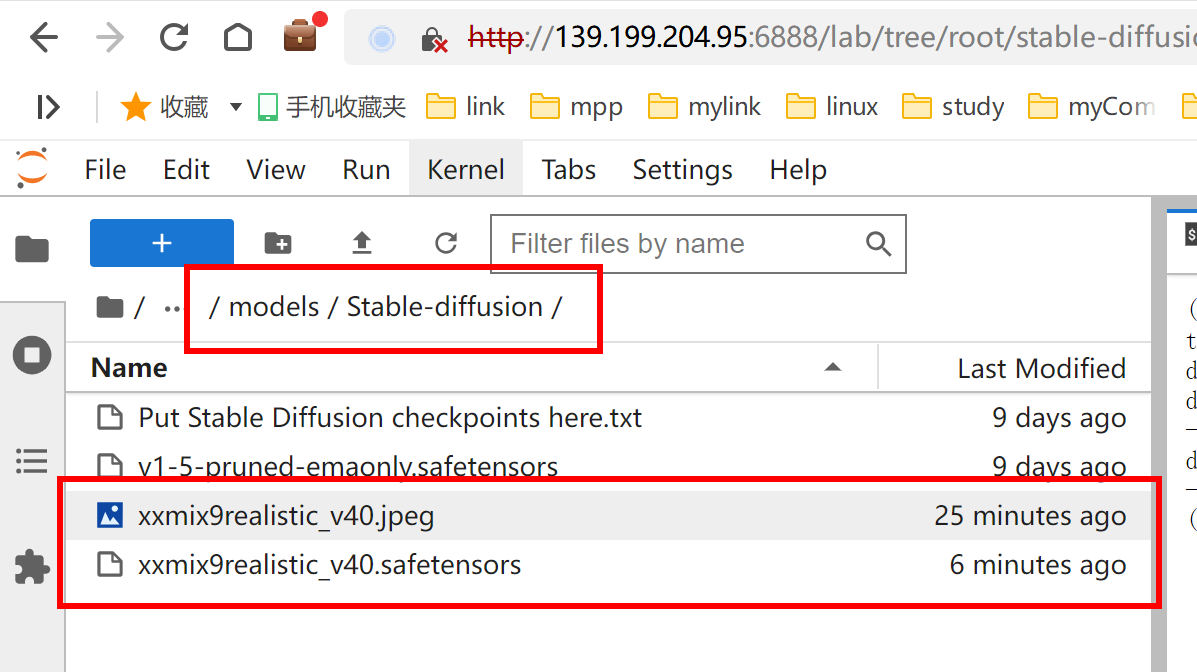Screen dimensions: 1197x672
Task: Open the File menu
Action: [105, 170]
